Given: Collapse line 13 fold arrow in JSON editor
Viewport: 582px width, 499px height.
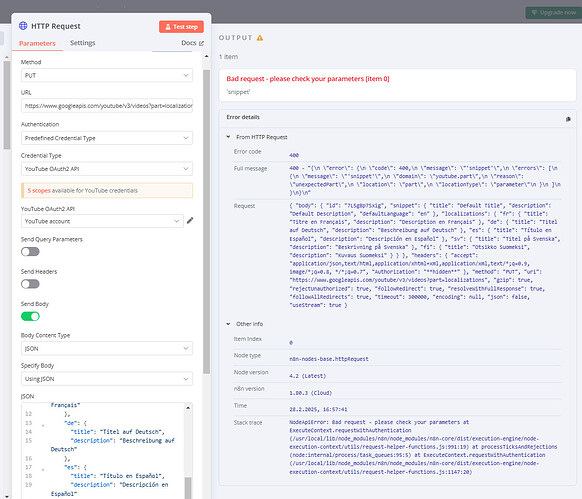Looking at the screenshot, I should (43, 425).
